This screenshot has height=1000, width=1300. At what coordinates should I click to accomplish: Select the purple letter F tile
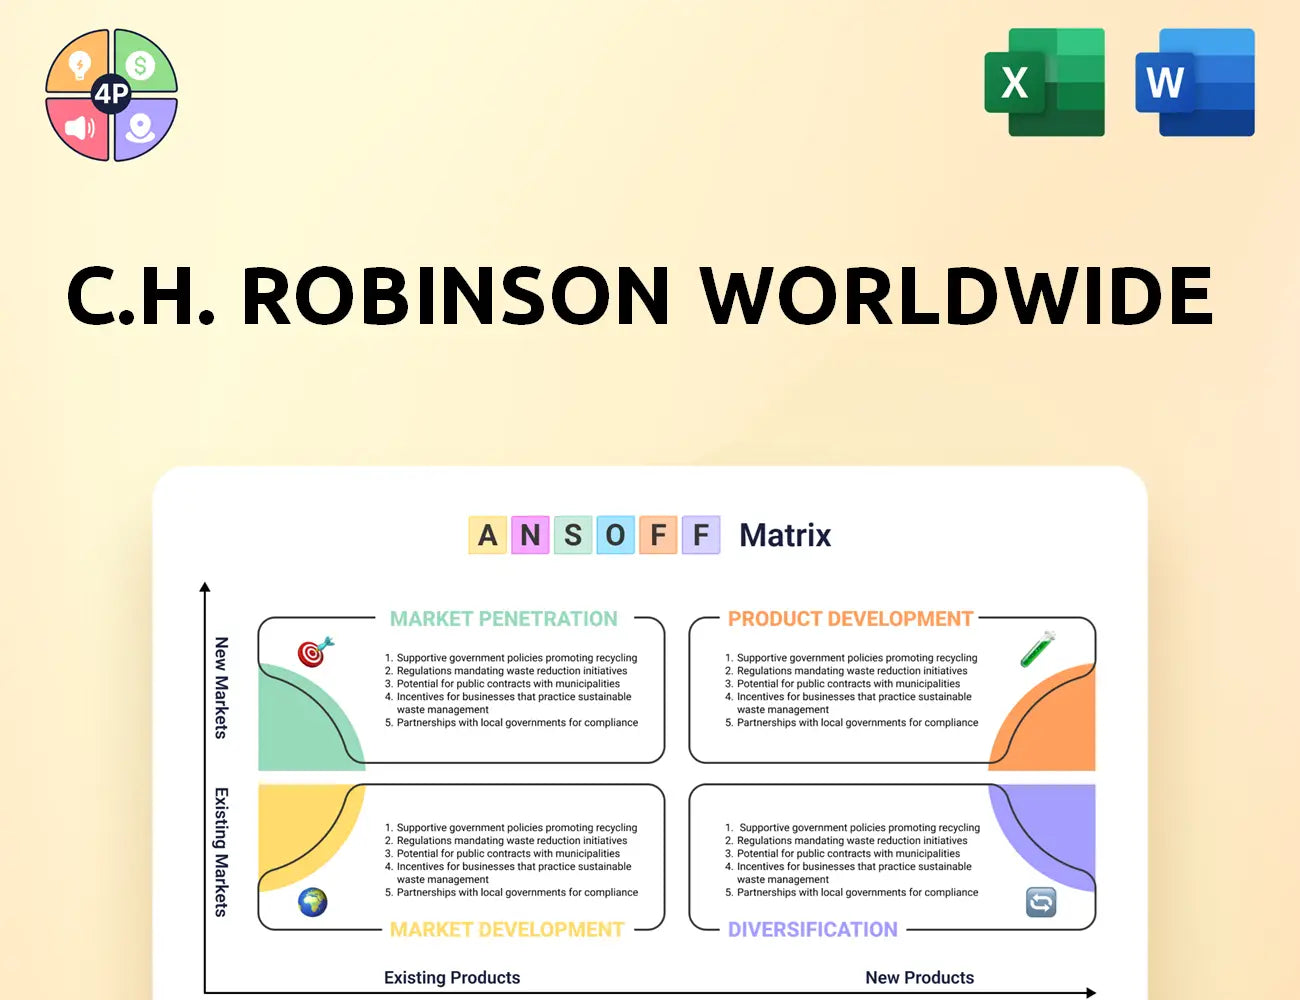(x=701, y=535)
